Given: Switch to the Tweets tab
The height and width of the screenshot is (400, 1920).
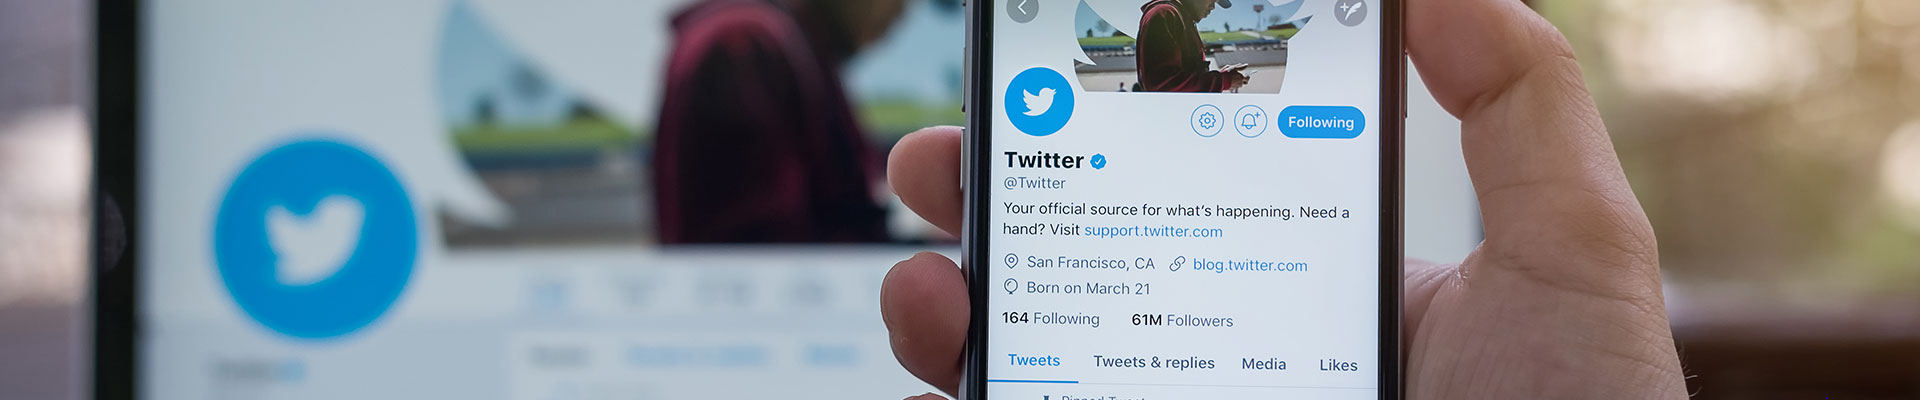Looking at the screenshot, I should coord(1034,361).
